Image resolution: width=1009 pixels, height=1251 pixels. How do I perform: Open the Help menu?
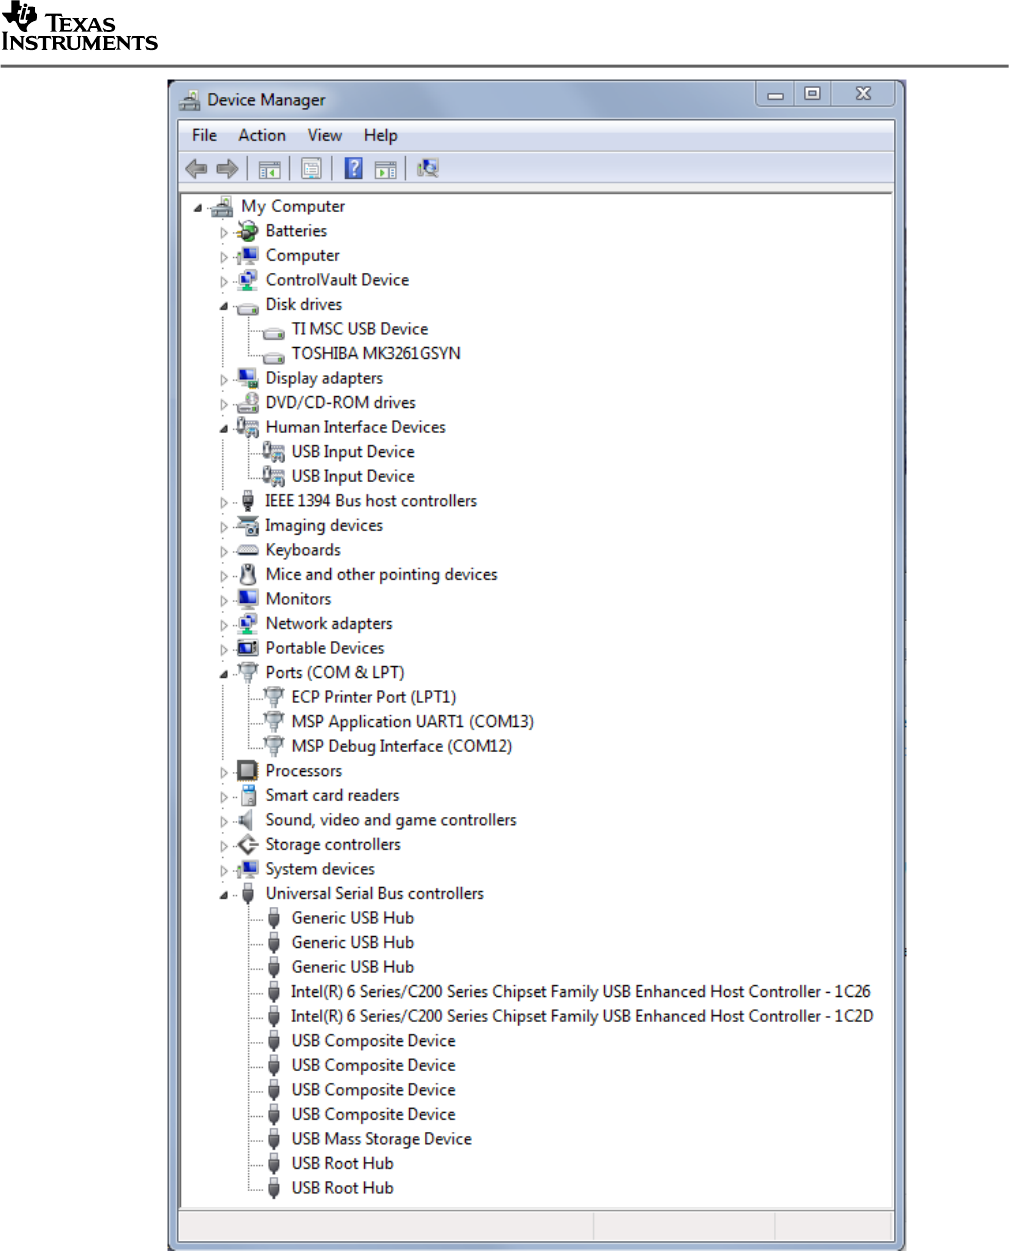pos(380,135)
